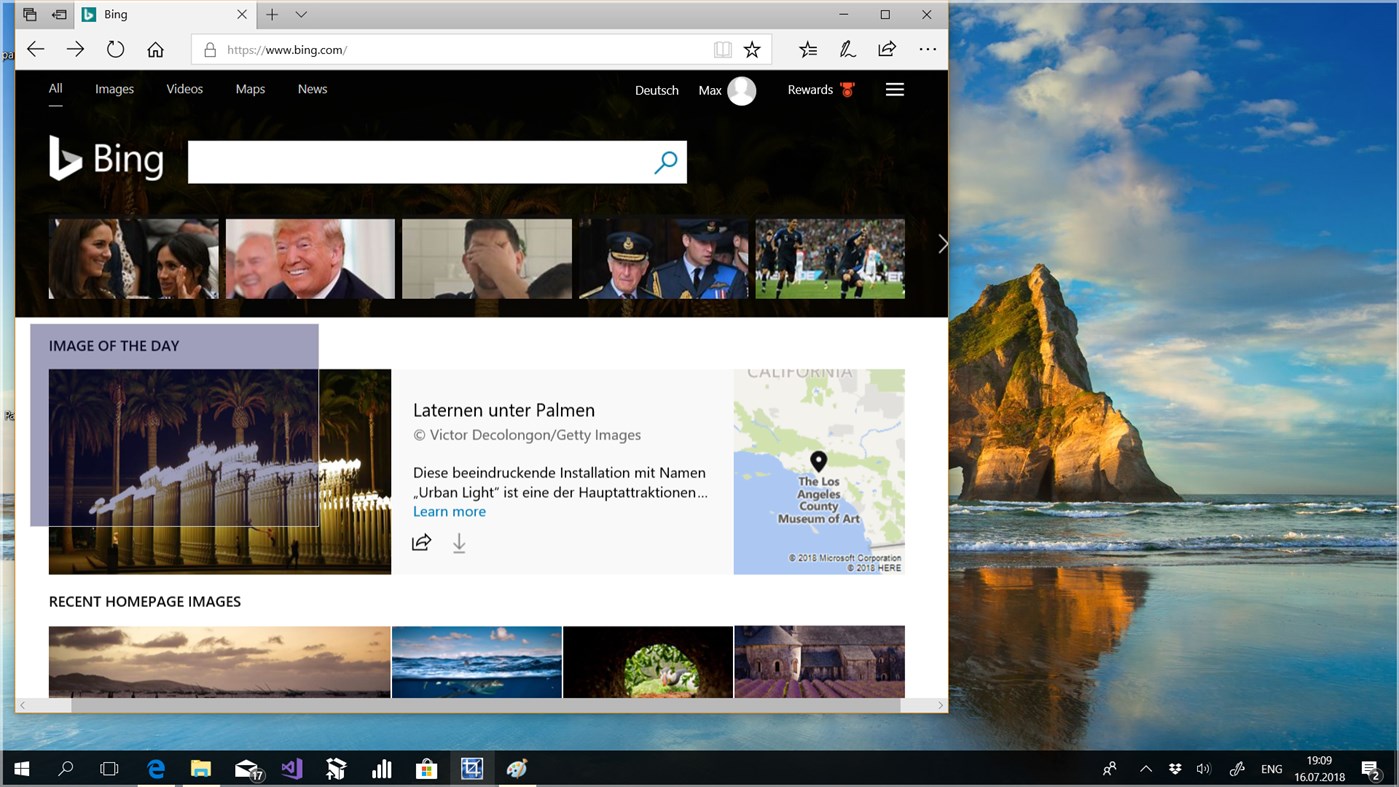Open Edge settings via the ellipsis menu
The image size is (1399, 787).
(x=927, y=48)
